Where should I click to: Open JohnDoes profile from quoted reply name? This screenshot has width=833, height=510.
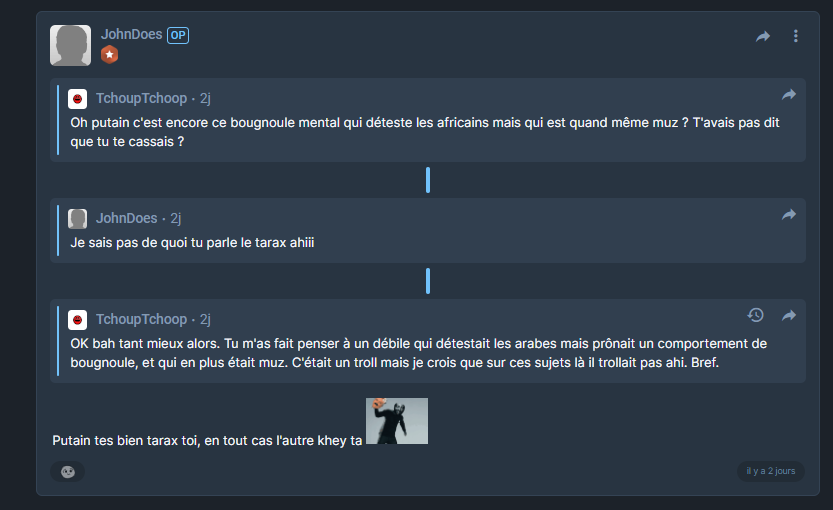[126, 218]
